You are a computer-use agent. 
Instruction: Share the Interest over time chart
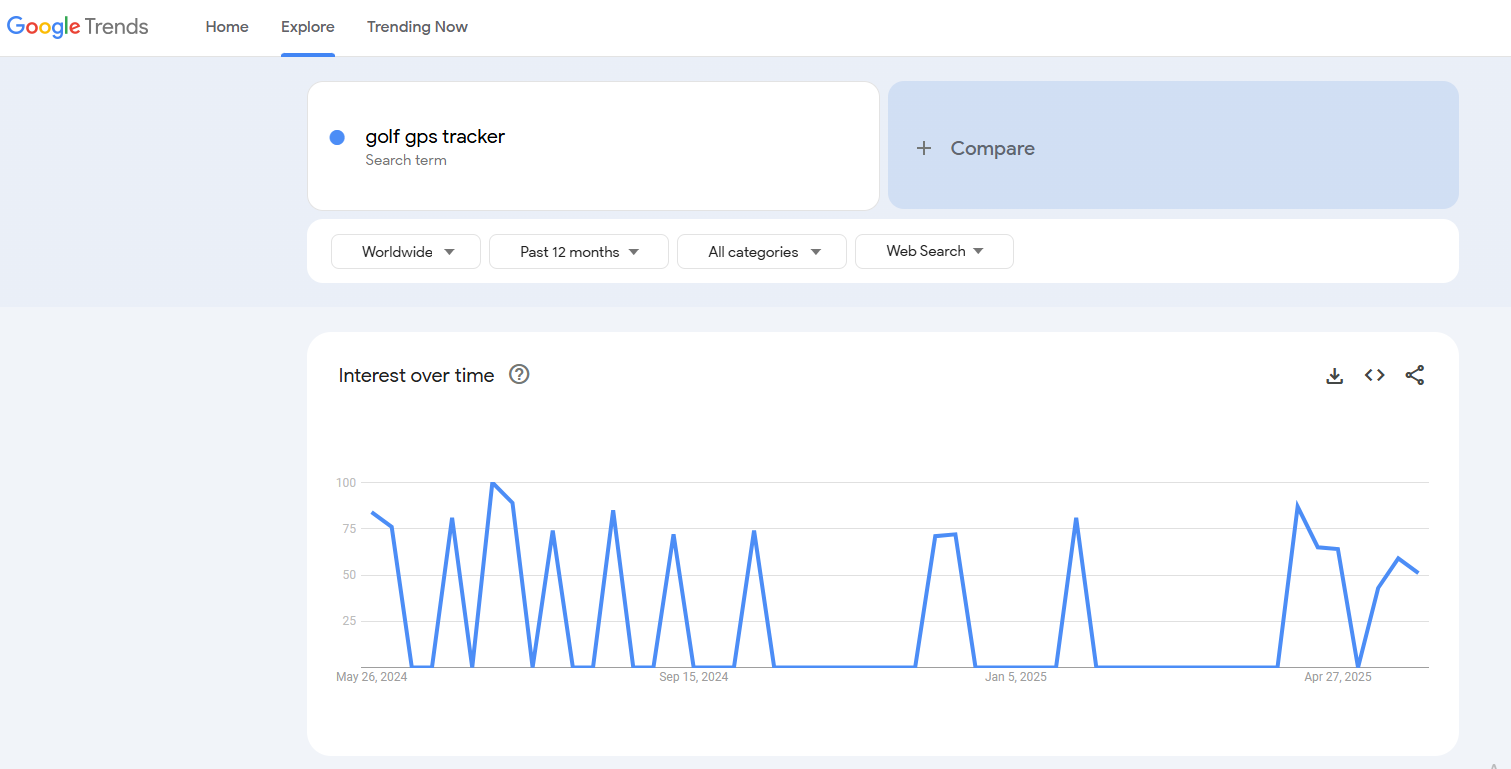pyautogui.click(x=1414, y=375)
